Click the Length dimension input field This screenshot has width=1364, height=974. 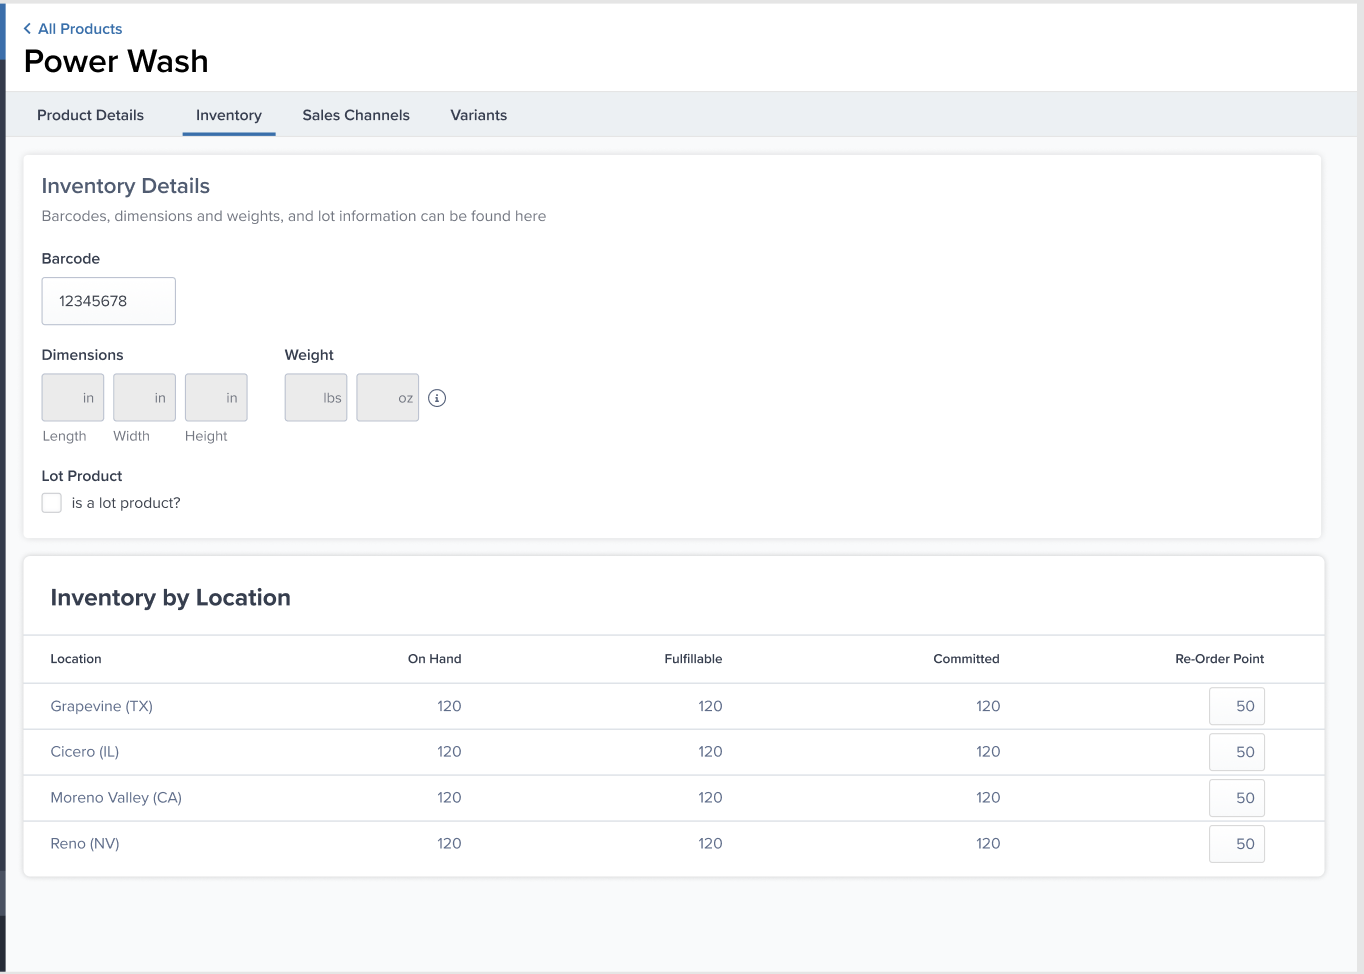[72, 397]
